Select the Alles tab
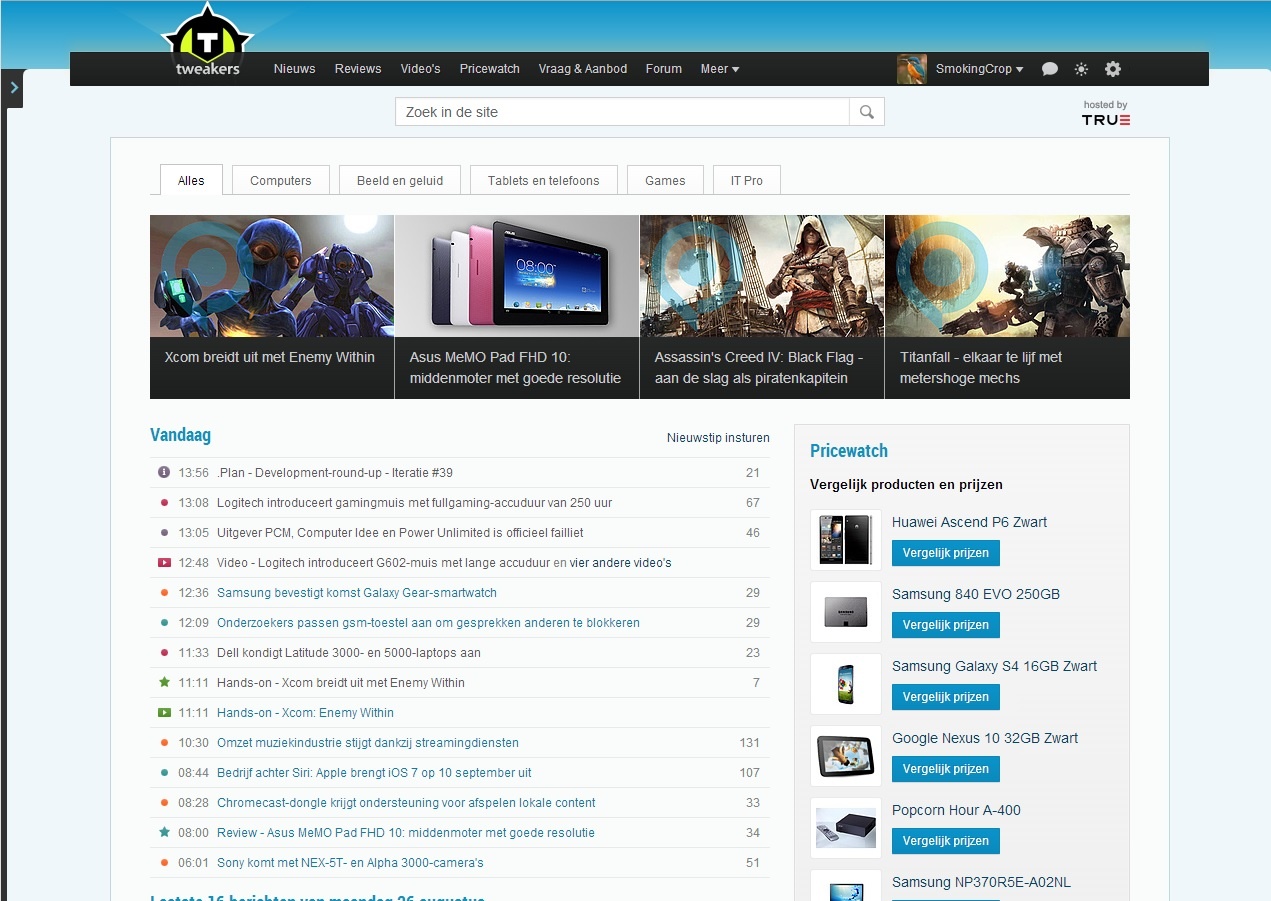The height and width of the screenshot is (901, 1271). pos(191,180)
